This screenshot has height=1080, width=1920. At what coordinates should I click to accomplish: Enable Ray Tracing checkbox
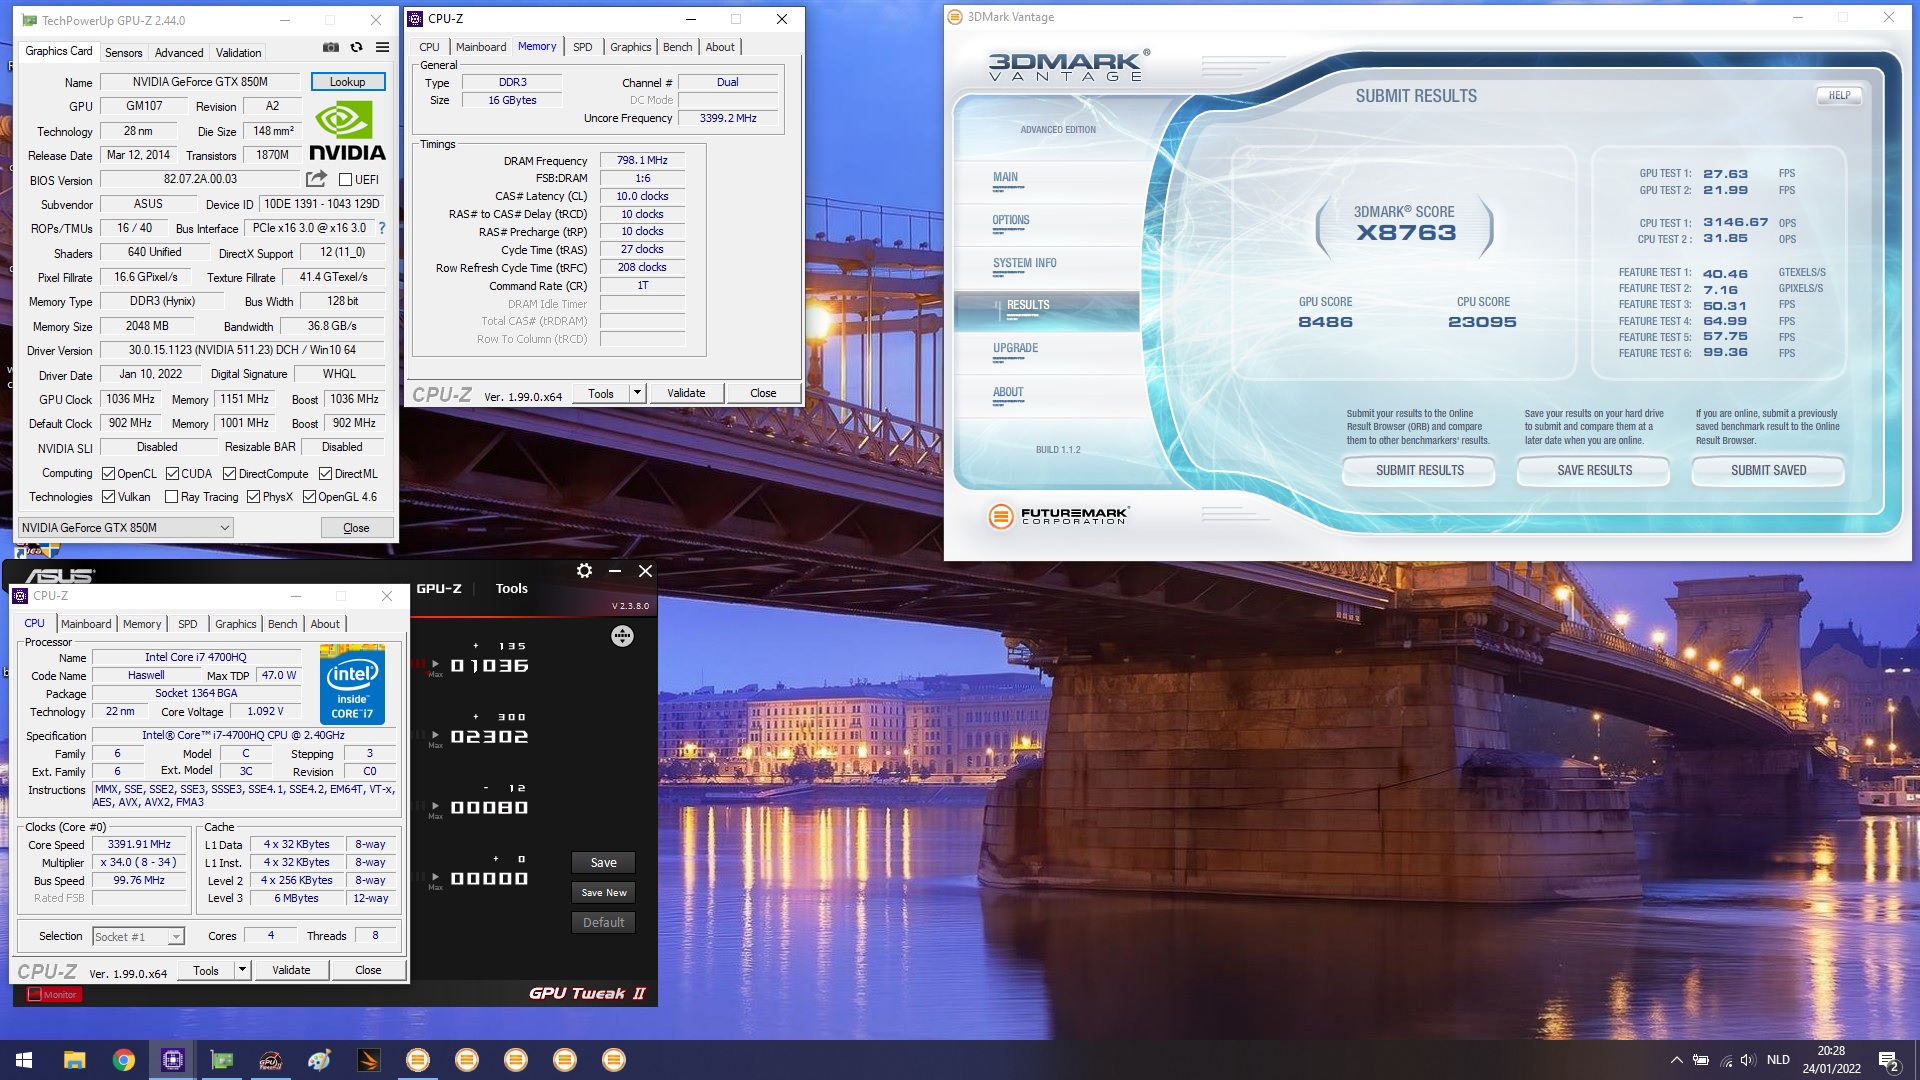[171, 497]
